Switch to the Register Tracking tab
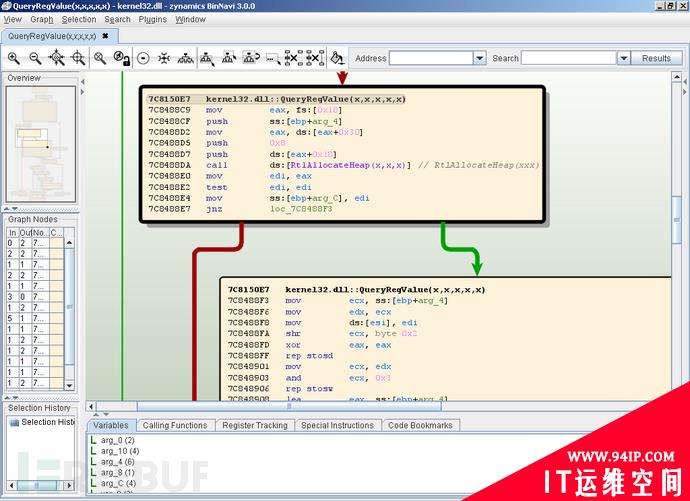Viewport: 690px width, 501px height. tap(255, 425)
